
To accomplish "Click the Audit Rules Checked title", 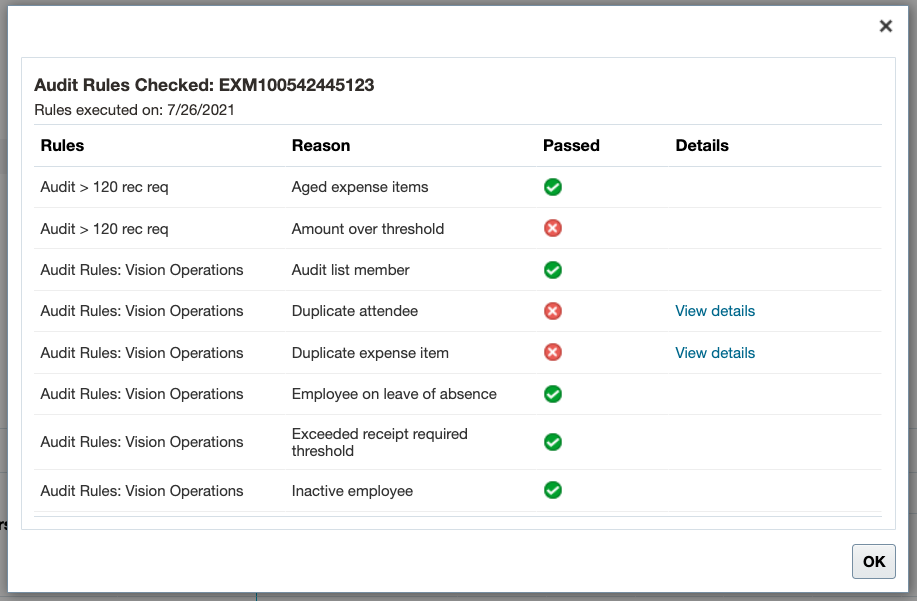I will click(x=204, y=85).
